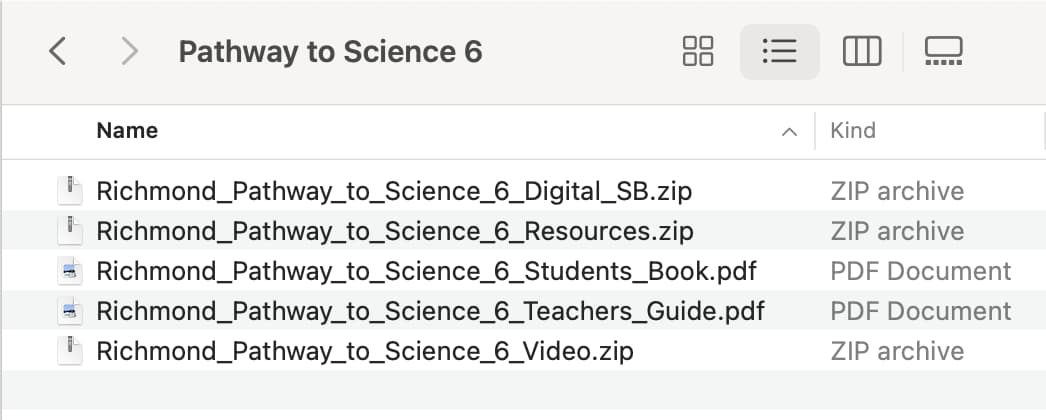Viewport: 1046px width, 420px height.
Task: Click the Students_Book.pdf document icon
Action: (x=69, y=271)
